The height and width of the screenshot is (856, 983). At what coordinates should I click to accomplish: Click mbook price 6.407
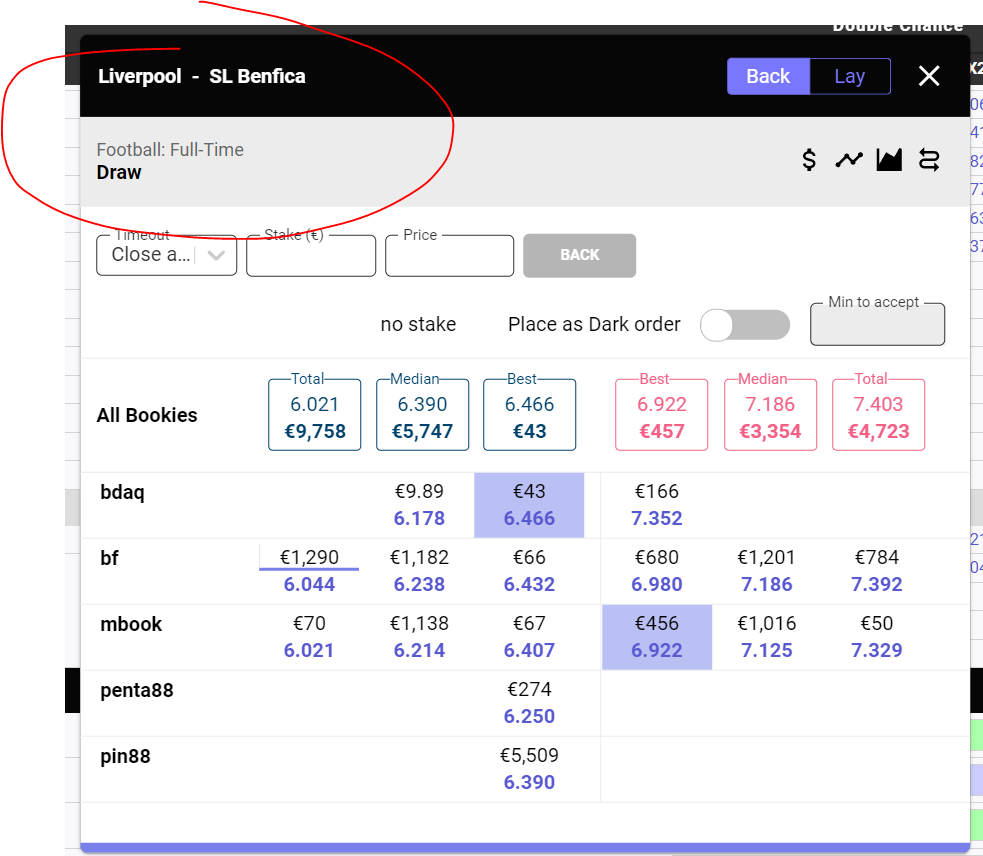click(529, 650)
